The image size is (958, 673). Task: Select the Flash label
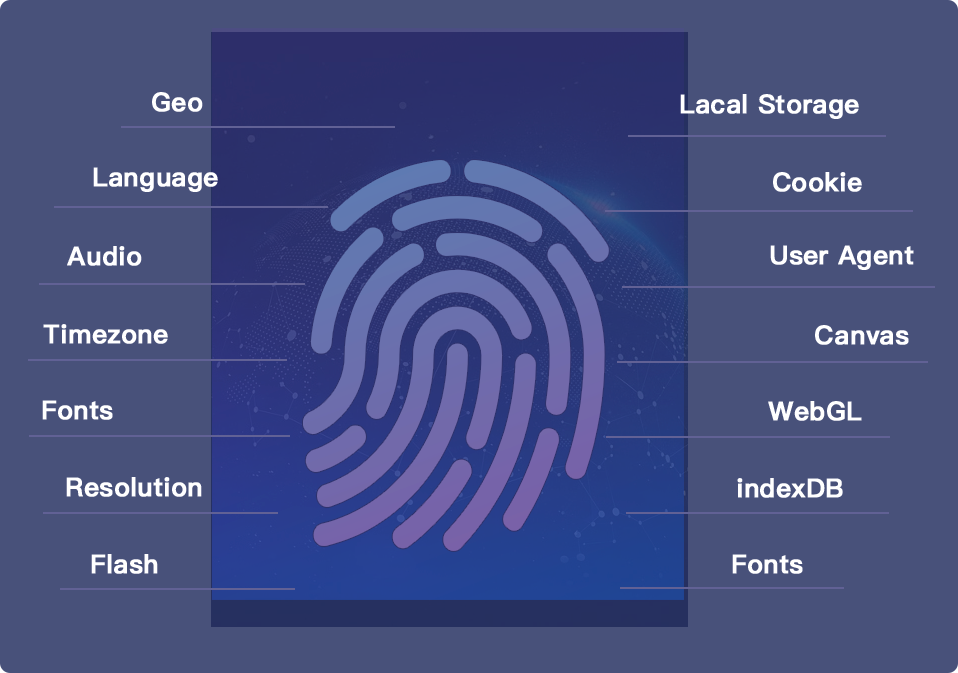point(124,565)
